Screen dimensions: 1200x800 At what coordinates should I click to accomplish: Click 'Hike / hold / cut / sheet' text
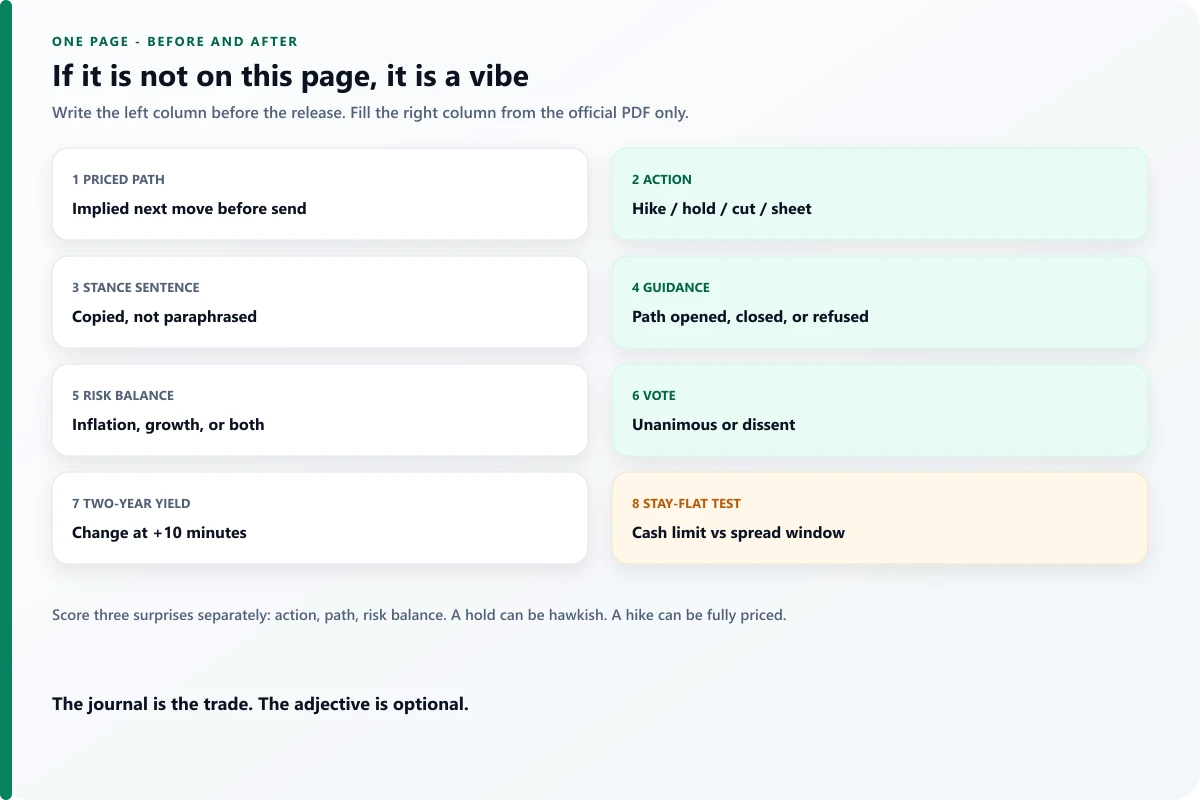[x=722, y=209]
